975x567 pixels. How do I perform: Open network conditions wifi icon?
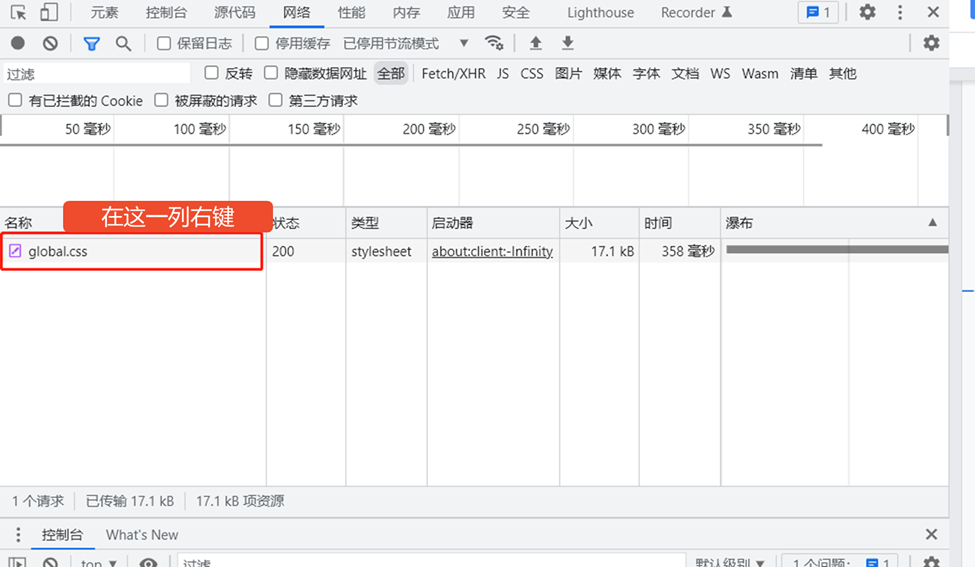click(494, 43)
